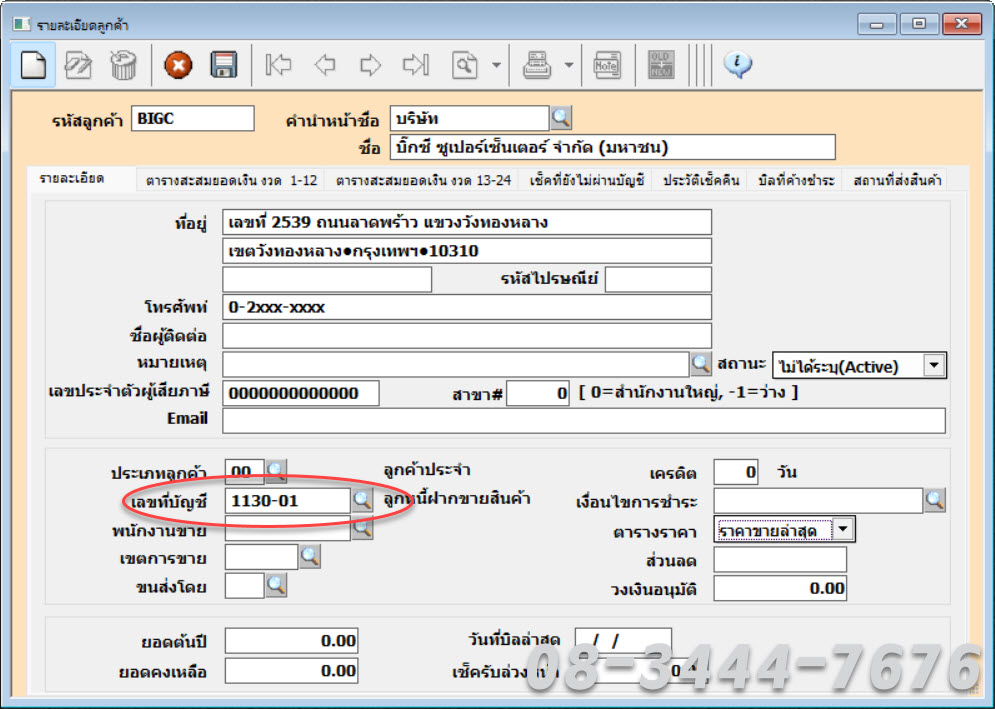Click the first ที่อยู่ address line

point(467,222)
